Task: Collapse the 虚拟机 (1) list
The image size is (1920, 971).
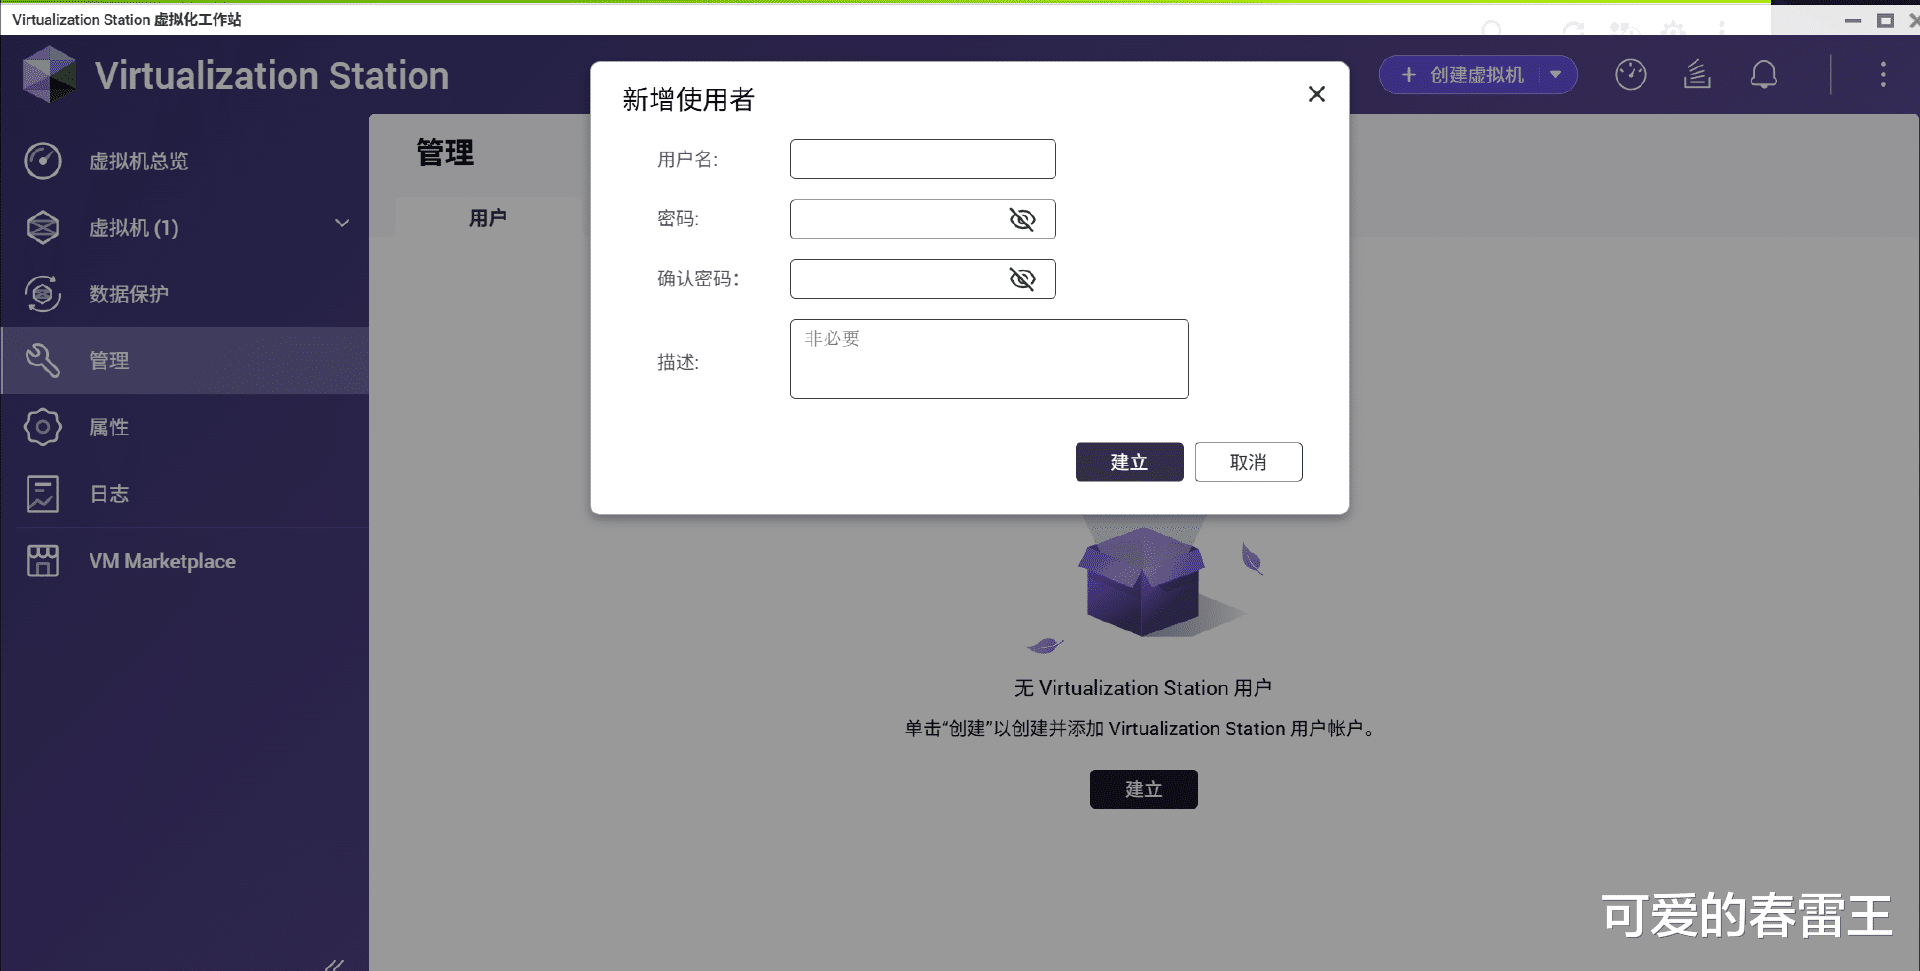Action: pyautogui.click(x=341, y=223)
